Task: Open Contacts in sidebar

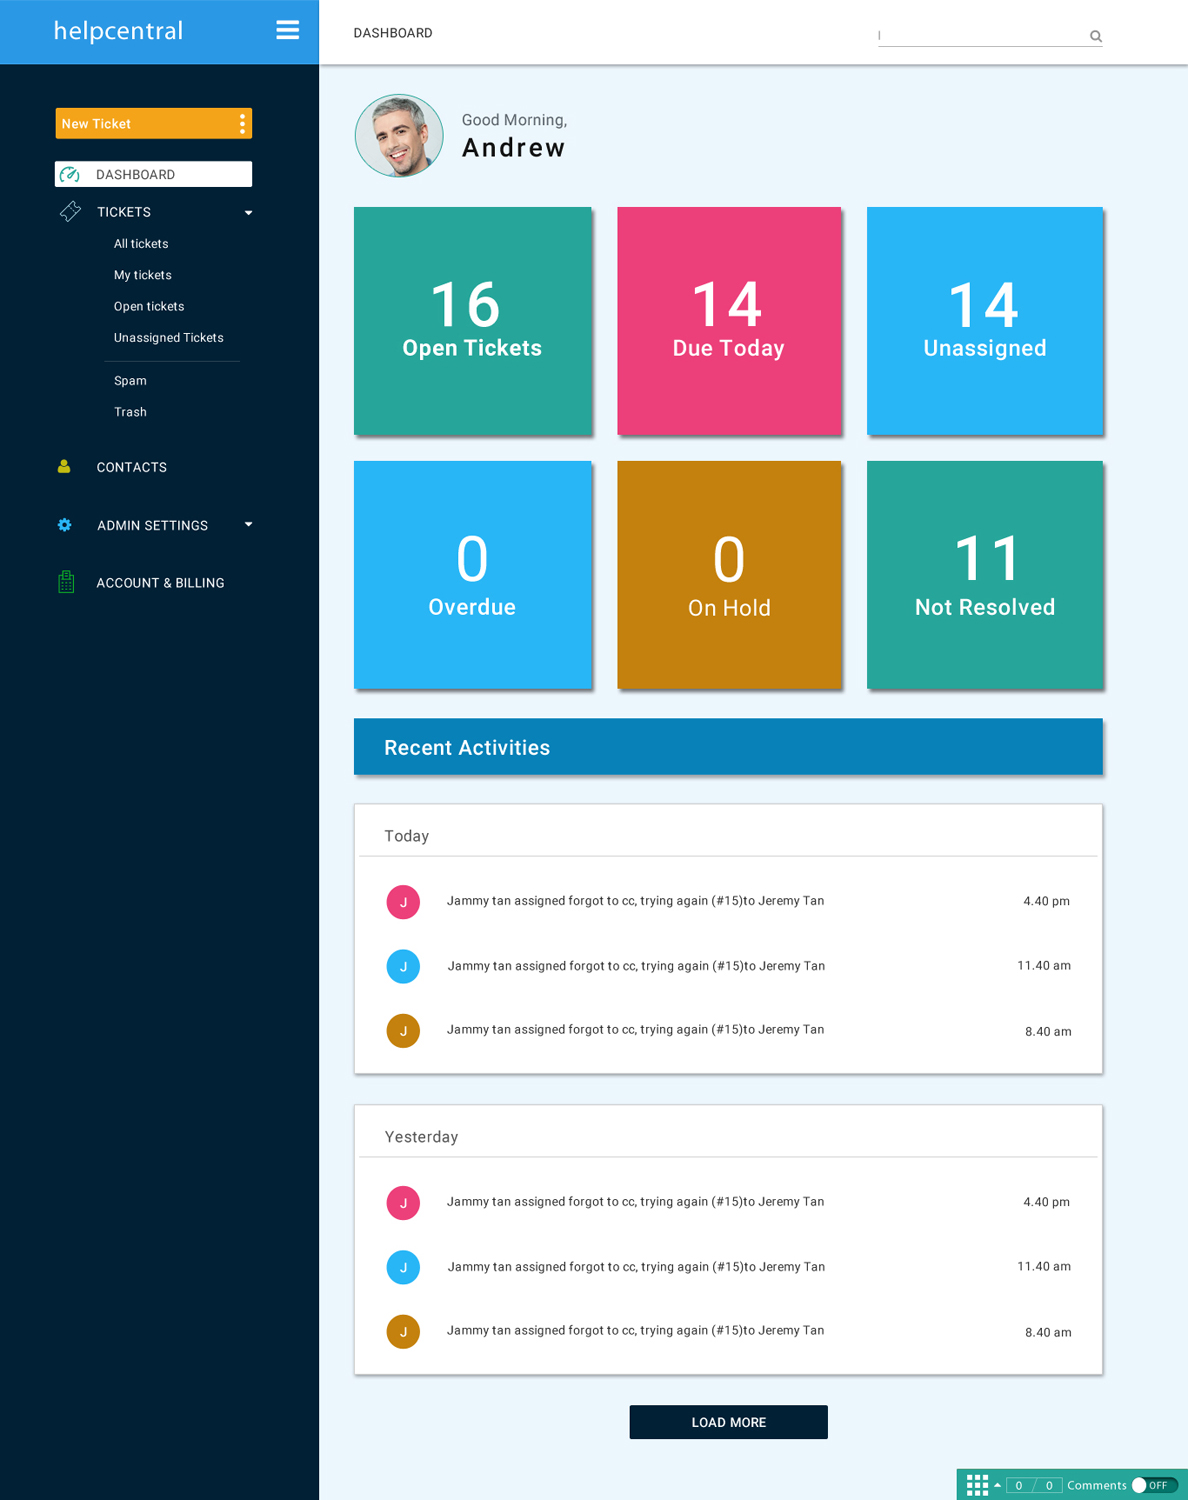Action: 132,467
